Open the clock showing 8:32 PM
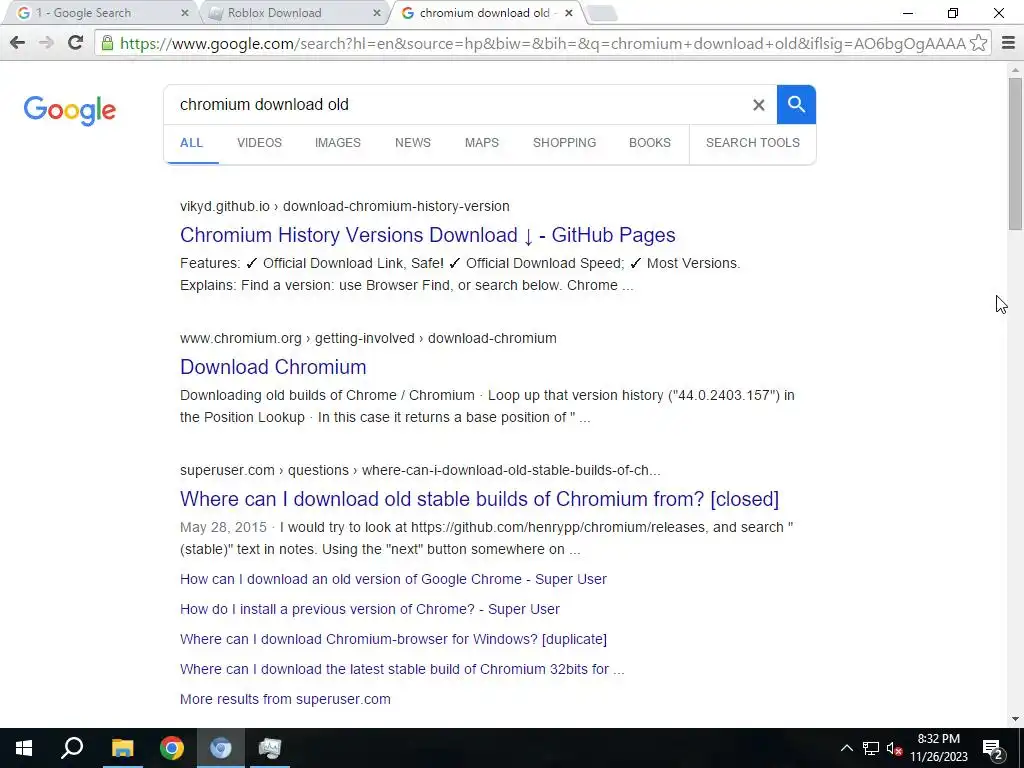Viewport: 1024px width, 768px height. 938,748
